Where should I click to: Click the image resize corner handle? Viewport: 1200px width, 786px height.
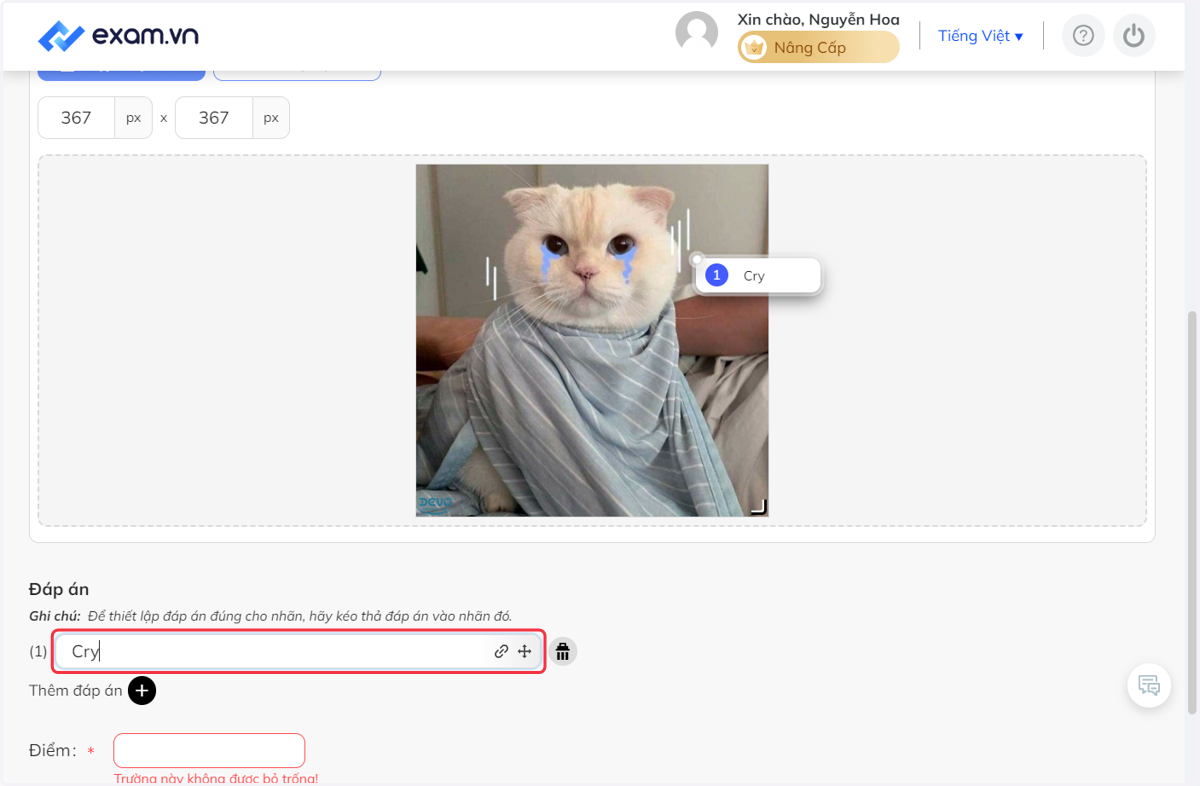tap(758, 507)
